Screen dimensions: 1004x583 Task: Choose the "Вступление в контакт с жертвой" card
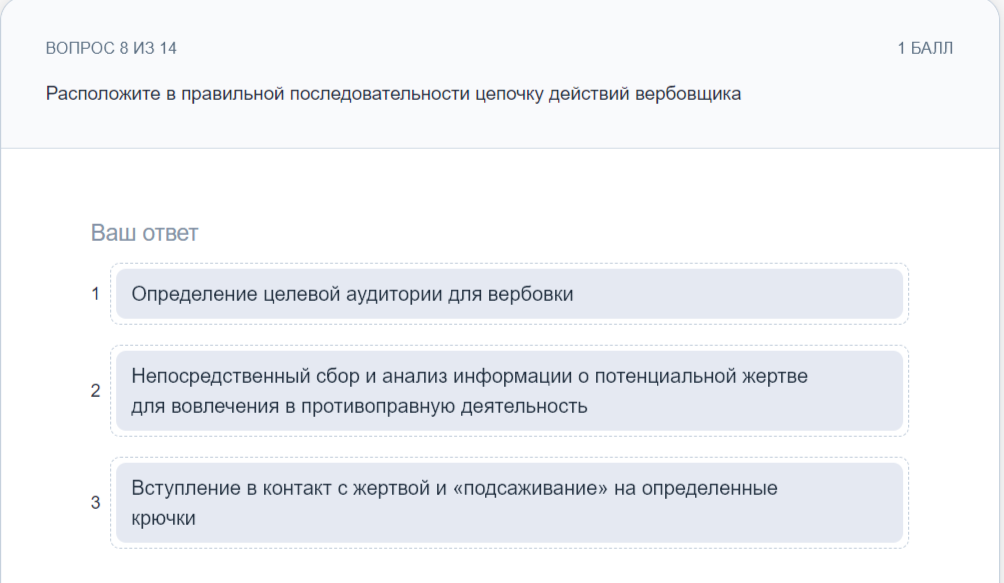coord(509,502)
